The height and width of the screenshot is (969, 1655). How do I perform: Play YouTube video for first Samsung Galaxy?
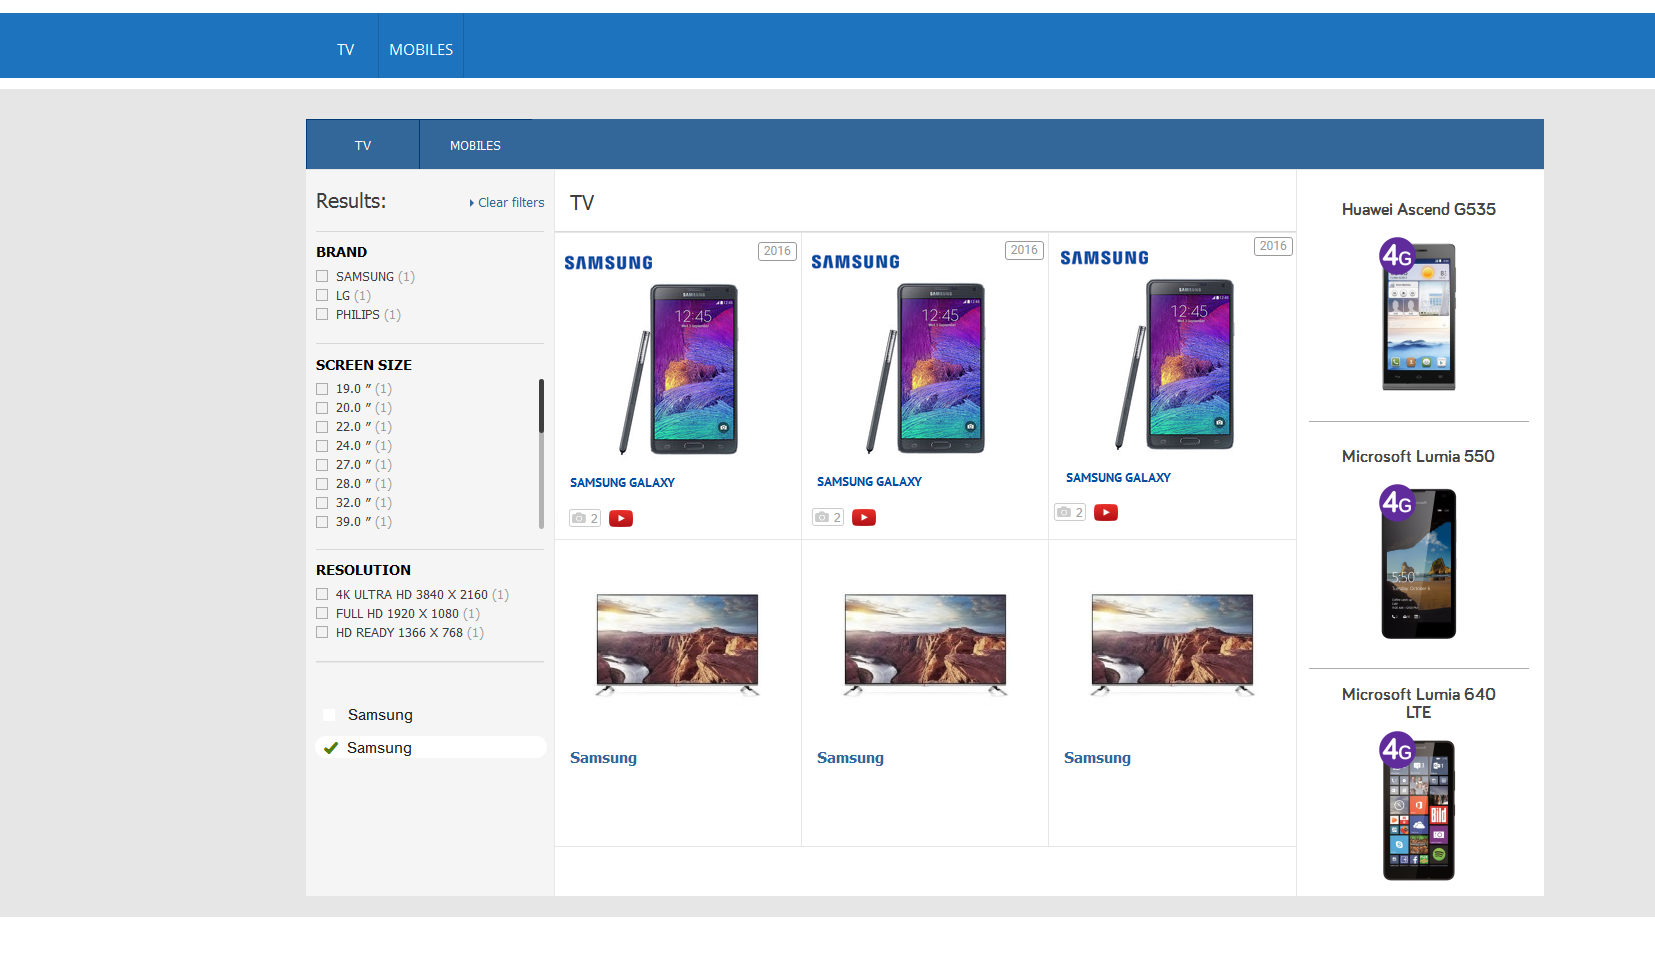(621, 518)
